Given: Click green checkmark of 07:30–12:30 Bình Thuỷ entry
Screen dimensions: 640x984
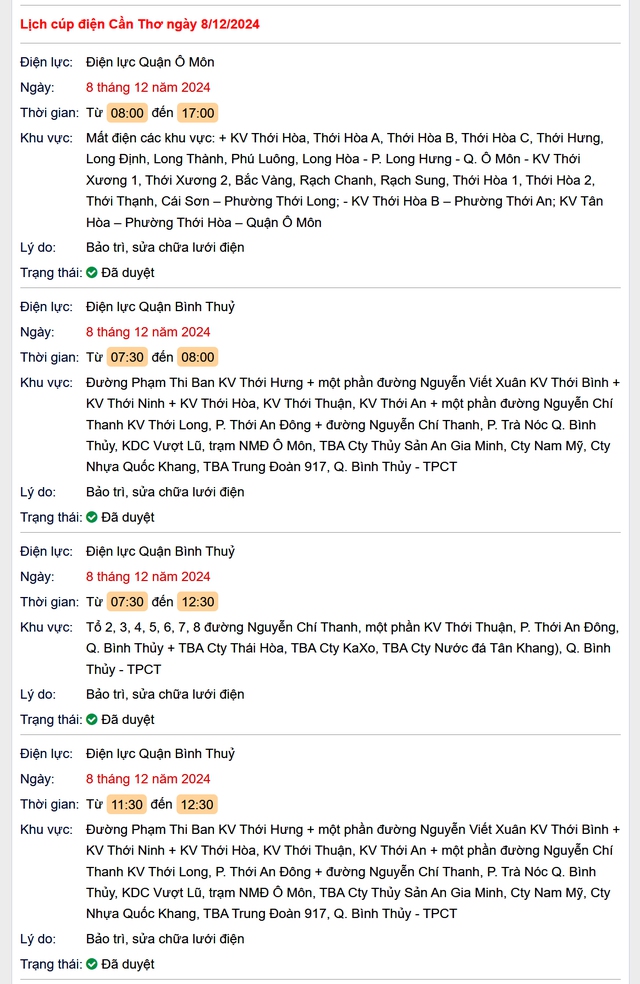Looking at the screenshot, I should [x=92, y=719].
